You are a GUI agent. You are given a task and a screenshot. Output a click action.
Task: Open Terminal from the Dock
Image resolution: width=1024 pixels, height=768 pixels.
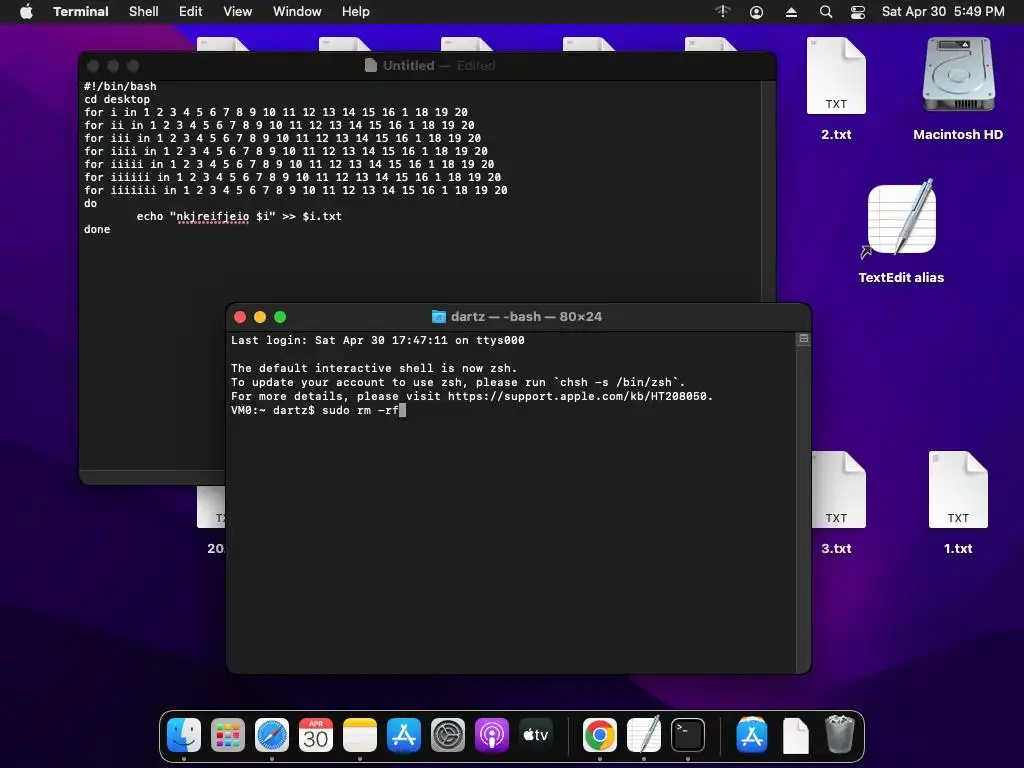688,735
